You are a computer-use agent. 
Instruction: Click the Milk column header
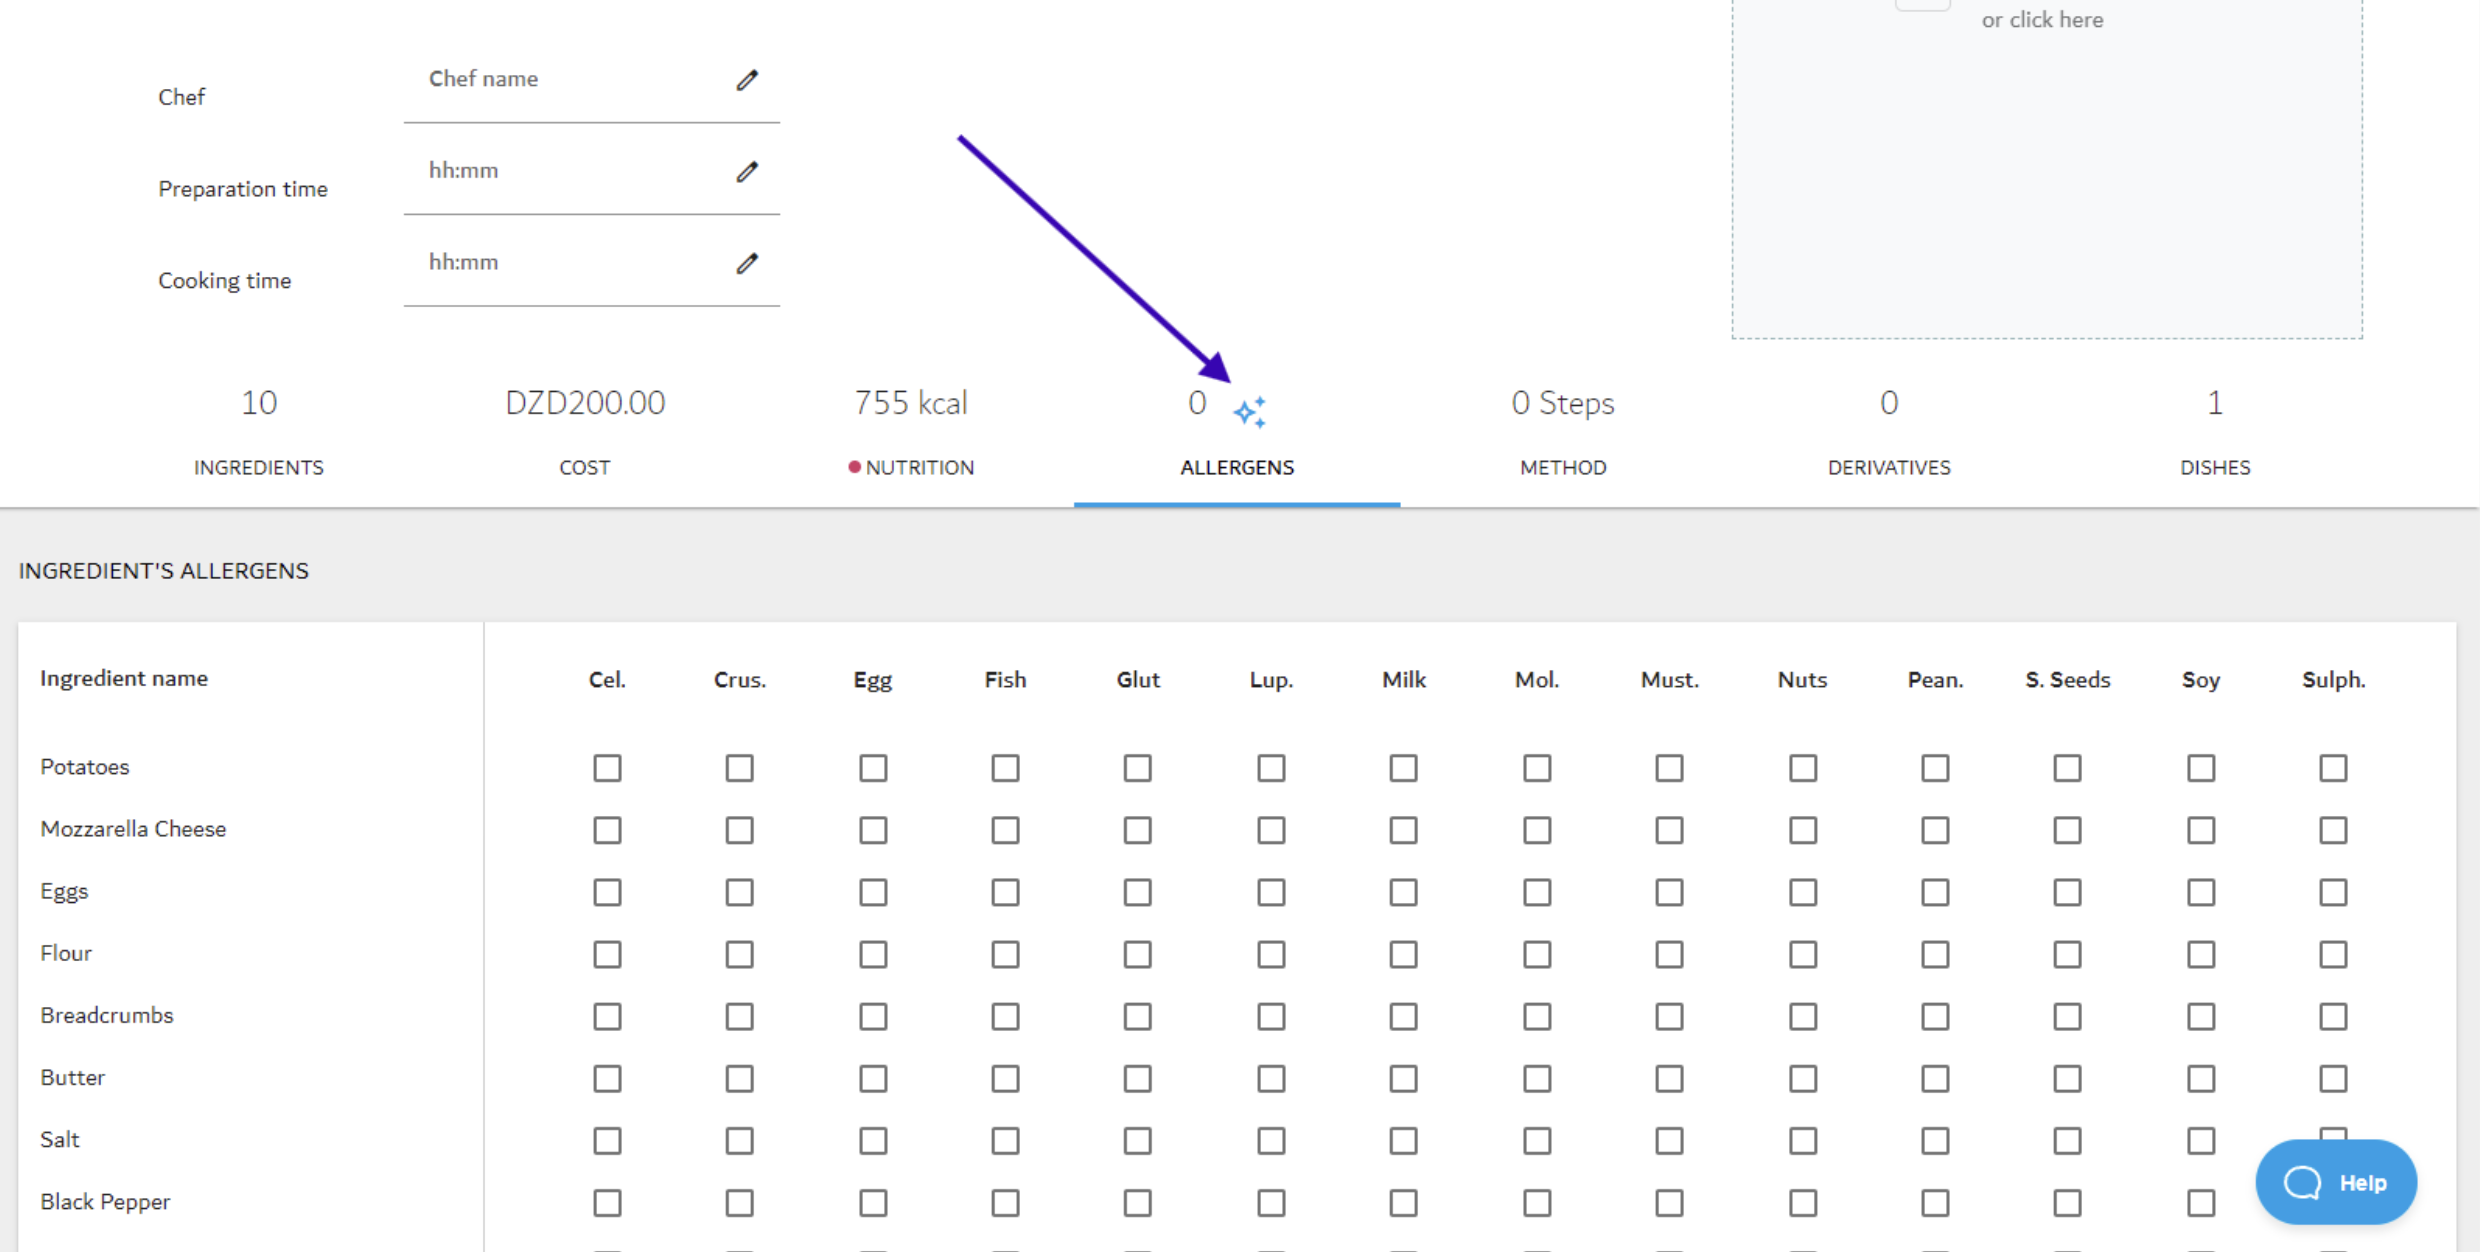[x=1404, y=680]
